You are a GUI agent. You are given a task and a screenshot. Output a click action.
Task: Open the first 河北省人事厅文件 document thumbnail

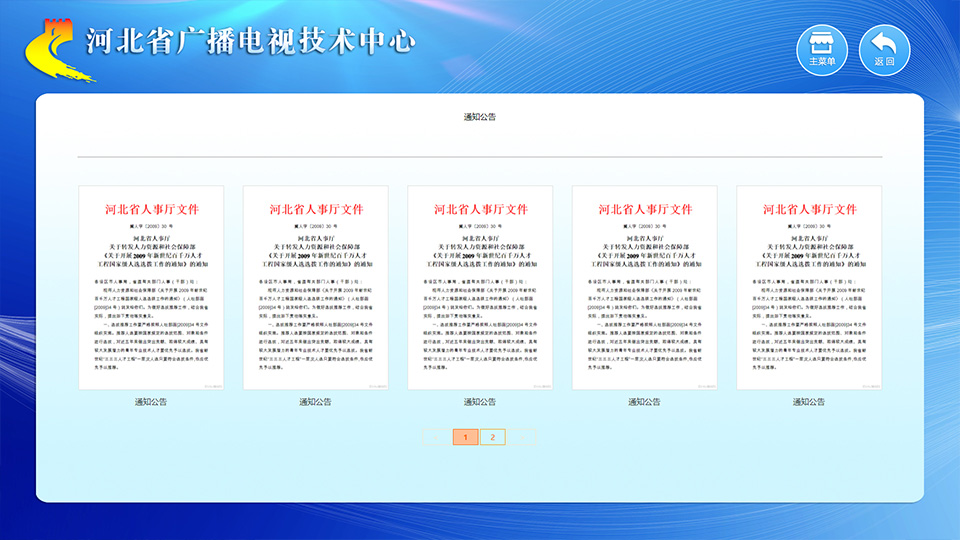coord(151,287)
